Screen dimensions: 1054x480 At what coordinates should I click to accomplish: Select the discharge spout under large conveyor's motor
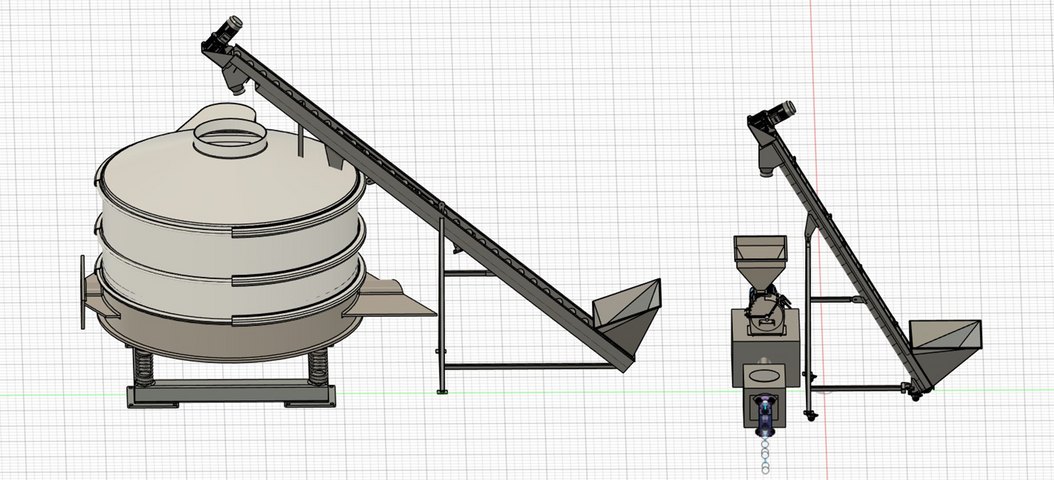(x=237, y=77)
